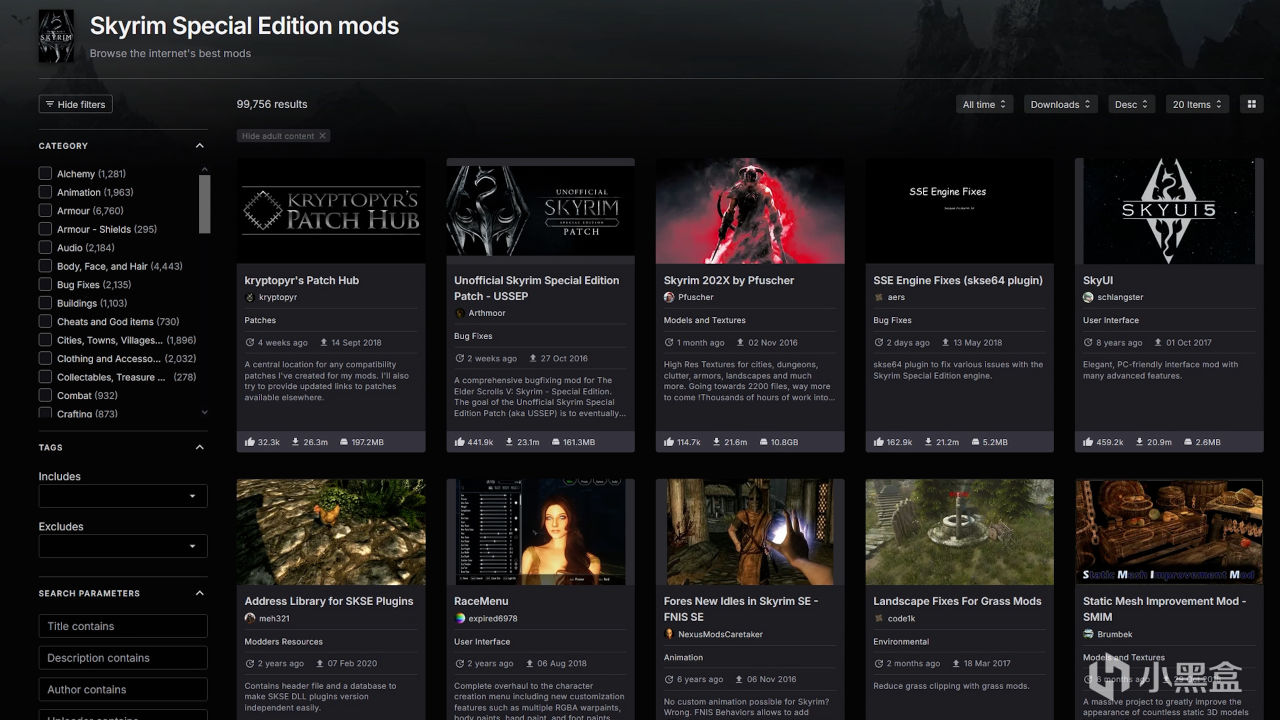Tick the Alchemy category checkbox
Screen dimensions: 1280x720
tap(45, 173)
